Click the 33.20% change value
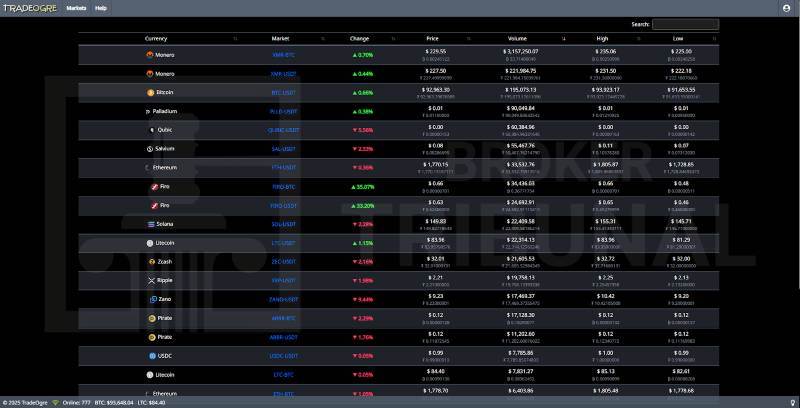This screenshot has height=408, width=800. [x=363, y=206]
